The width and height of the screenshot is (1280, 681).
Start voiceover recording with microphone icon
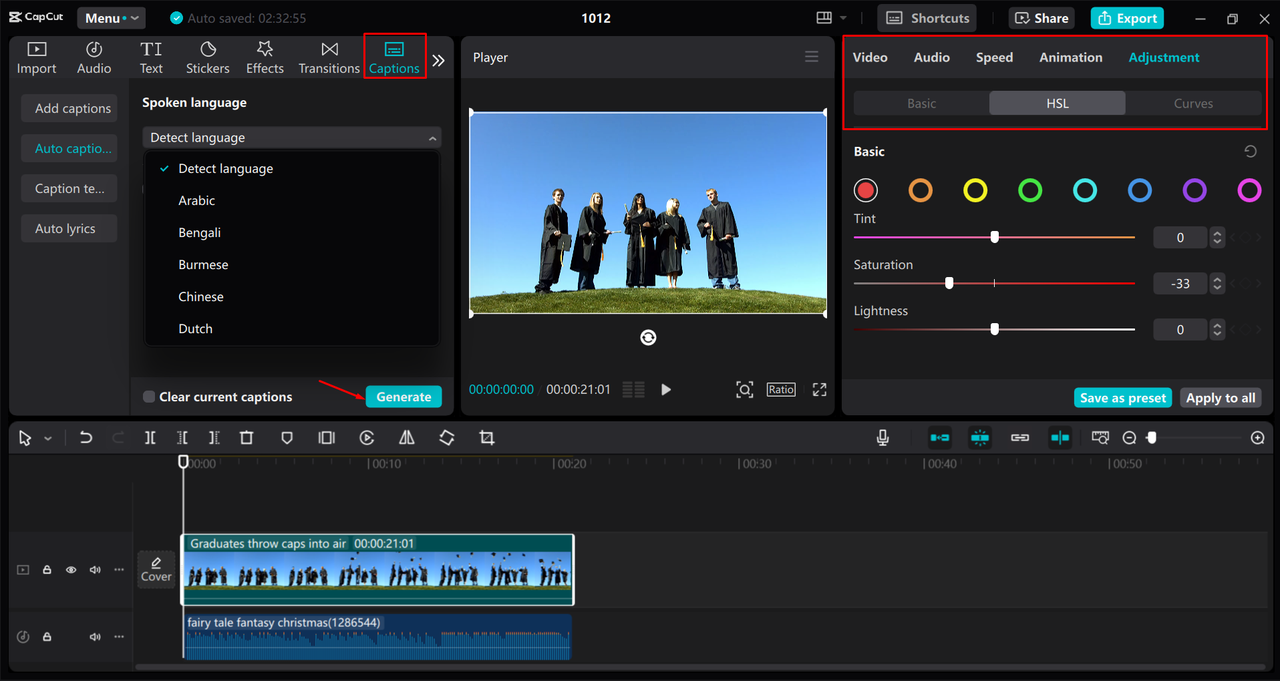[x=883, y=438]
